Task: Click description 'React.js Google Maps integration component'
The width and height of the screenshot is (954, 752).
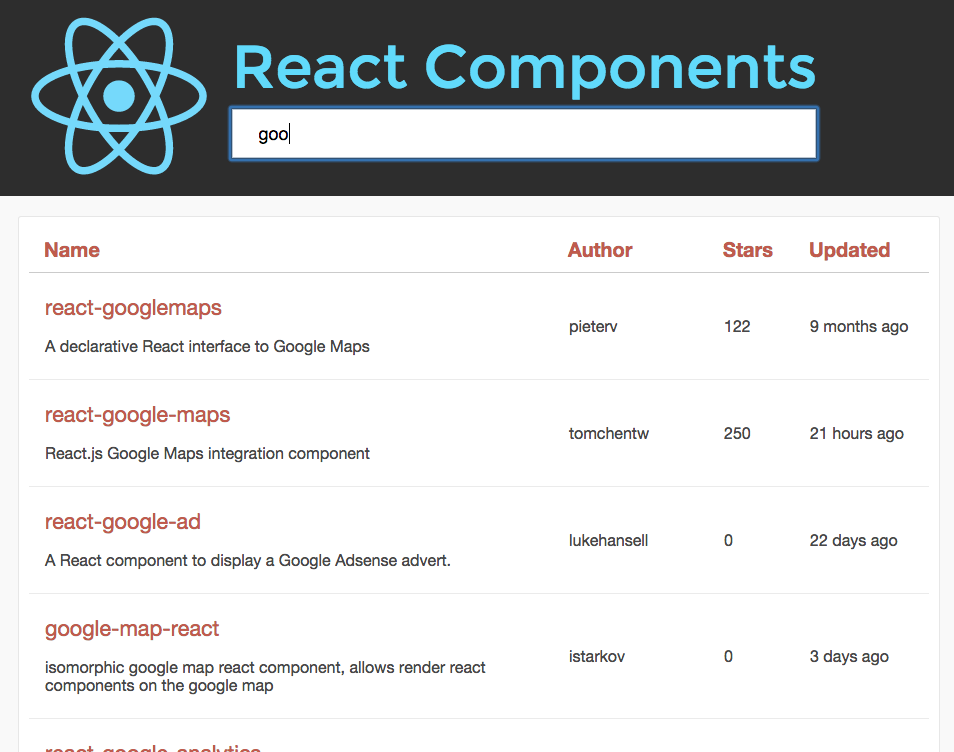Action: (x=207, y=454)
